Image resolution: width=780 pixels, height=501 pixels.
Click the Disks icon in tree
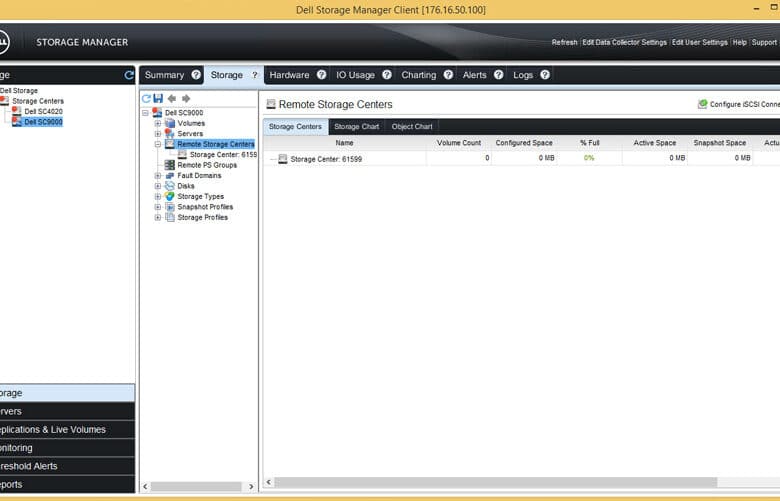coord(170,186)
